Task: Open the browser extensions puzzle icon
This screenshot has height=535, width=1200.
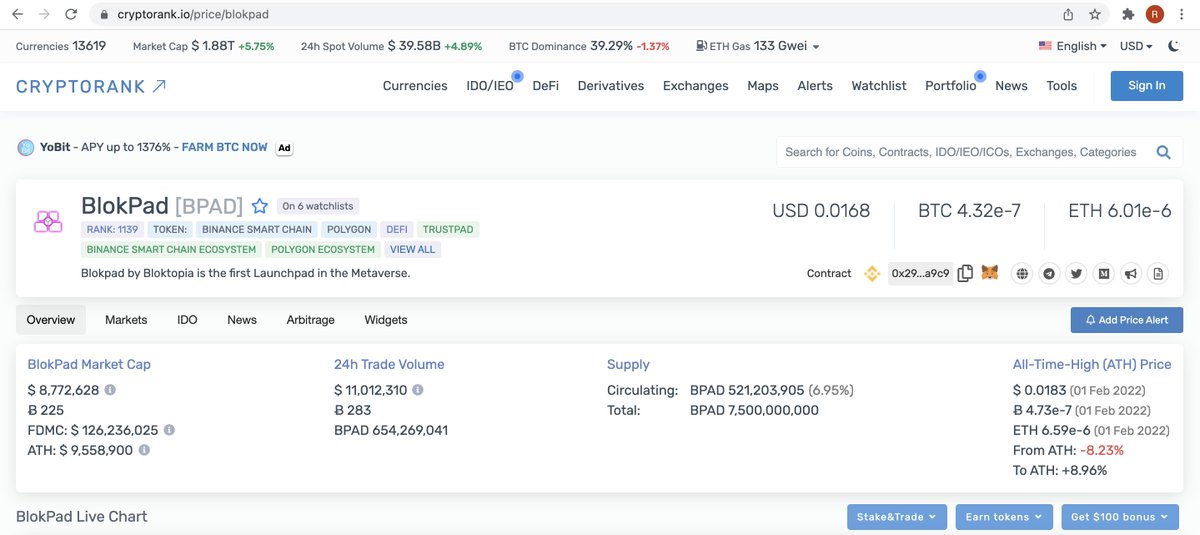Action: [x=1128, y=15]
